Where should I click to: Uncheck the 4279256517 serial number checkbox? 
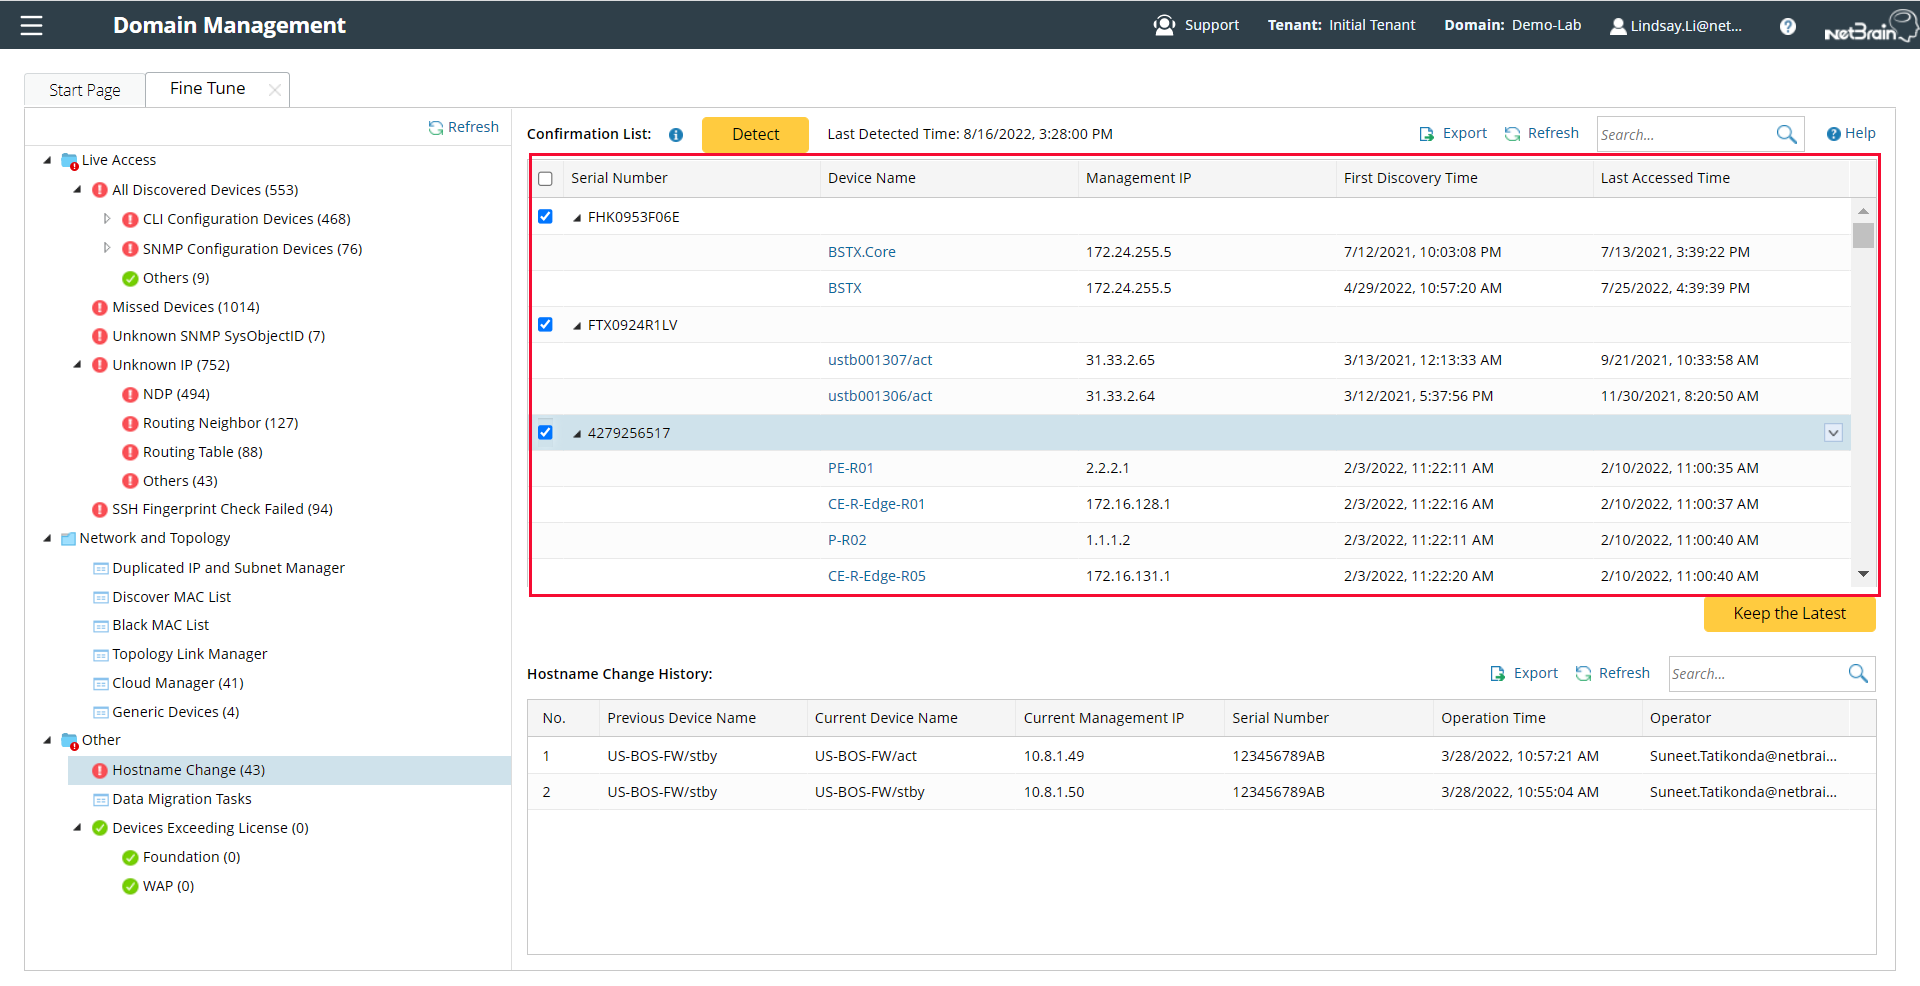(x=545, y=433)
